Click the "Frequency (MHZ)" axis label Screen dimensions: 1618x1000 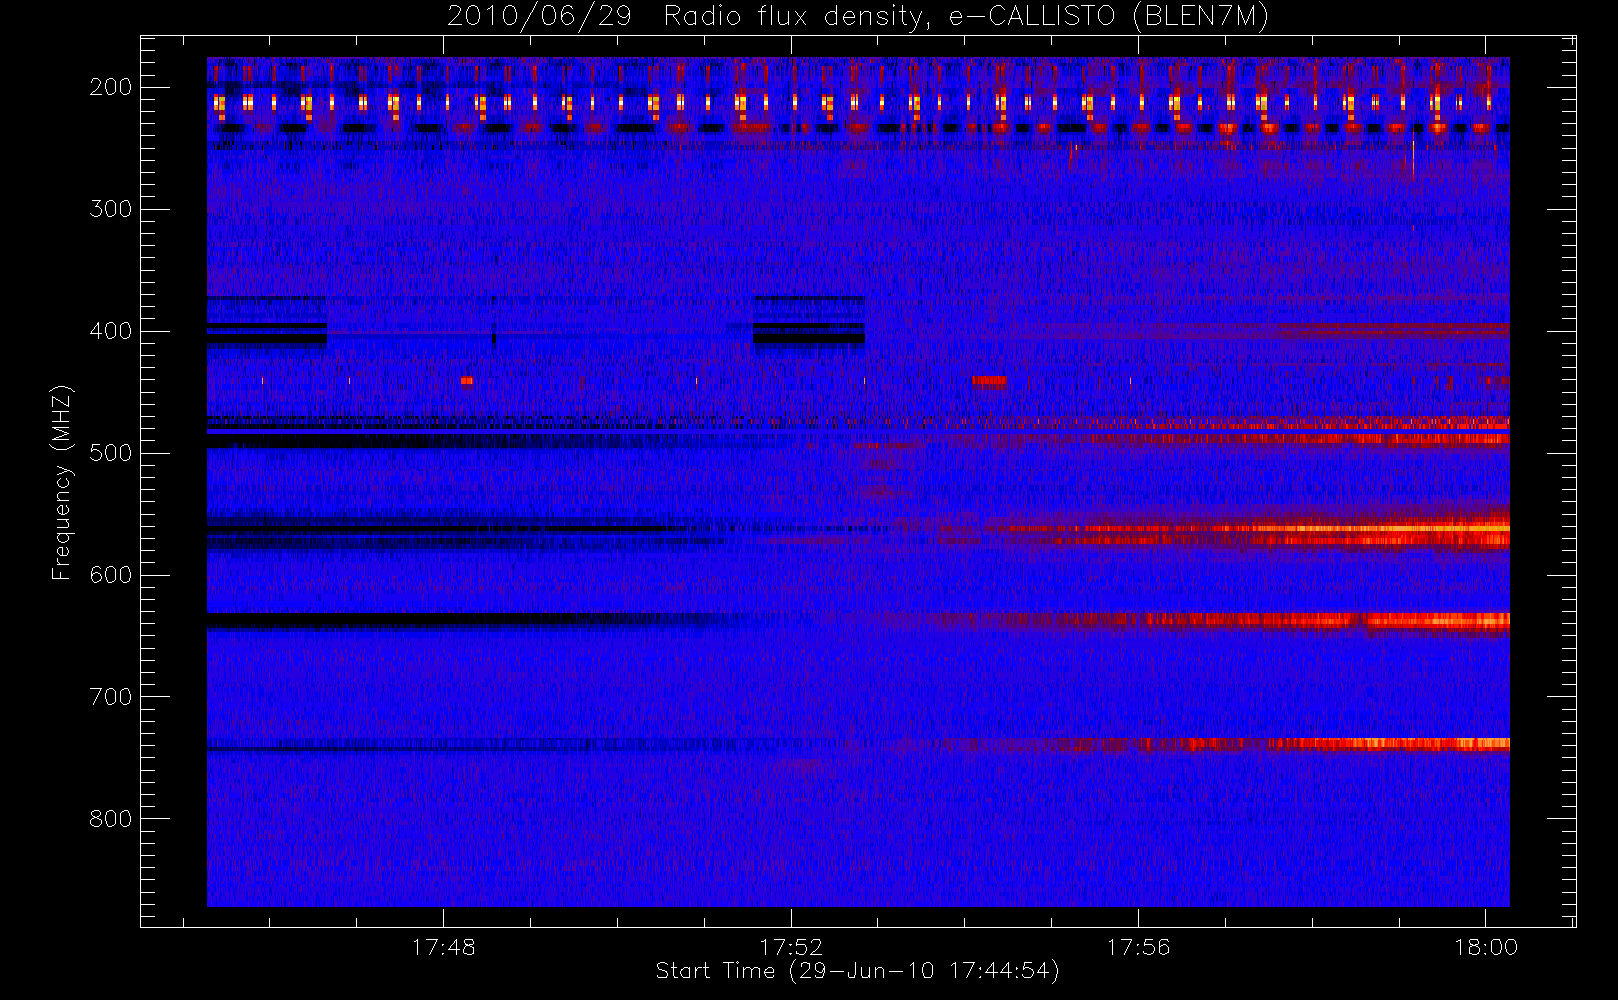pos(62,482)
